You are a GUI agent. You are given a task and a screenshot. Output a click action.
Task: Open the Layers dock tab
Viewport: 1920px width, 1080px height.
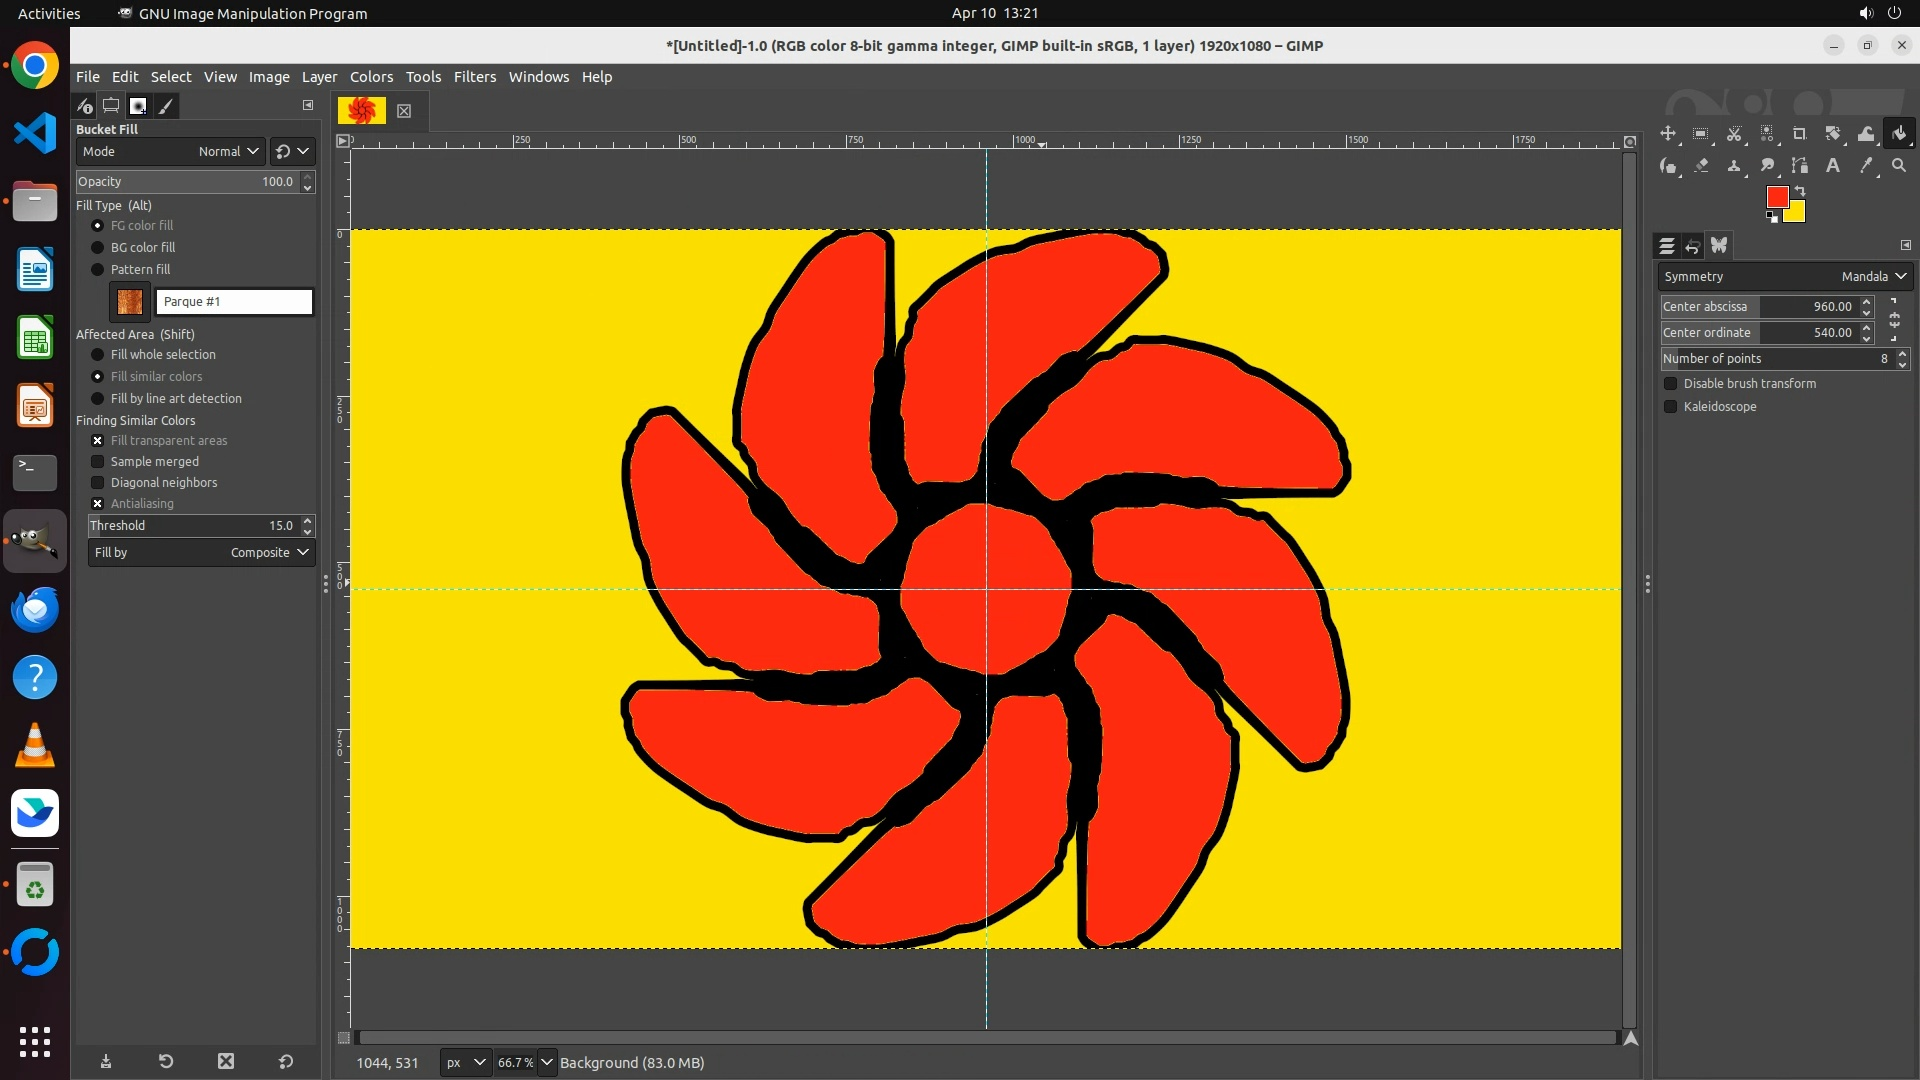coord(1667,246)
